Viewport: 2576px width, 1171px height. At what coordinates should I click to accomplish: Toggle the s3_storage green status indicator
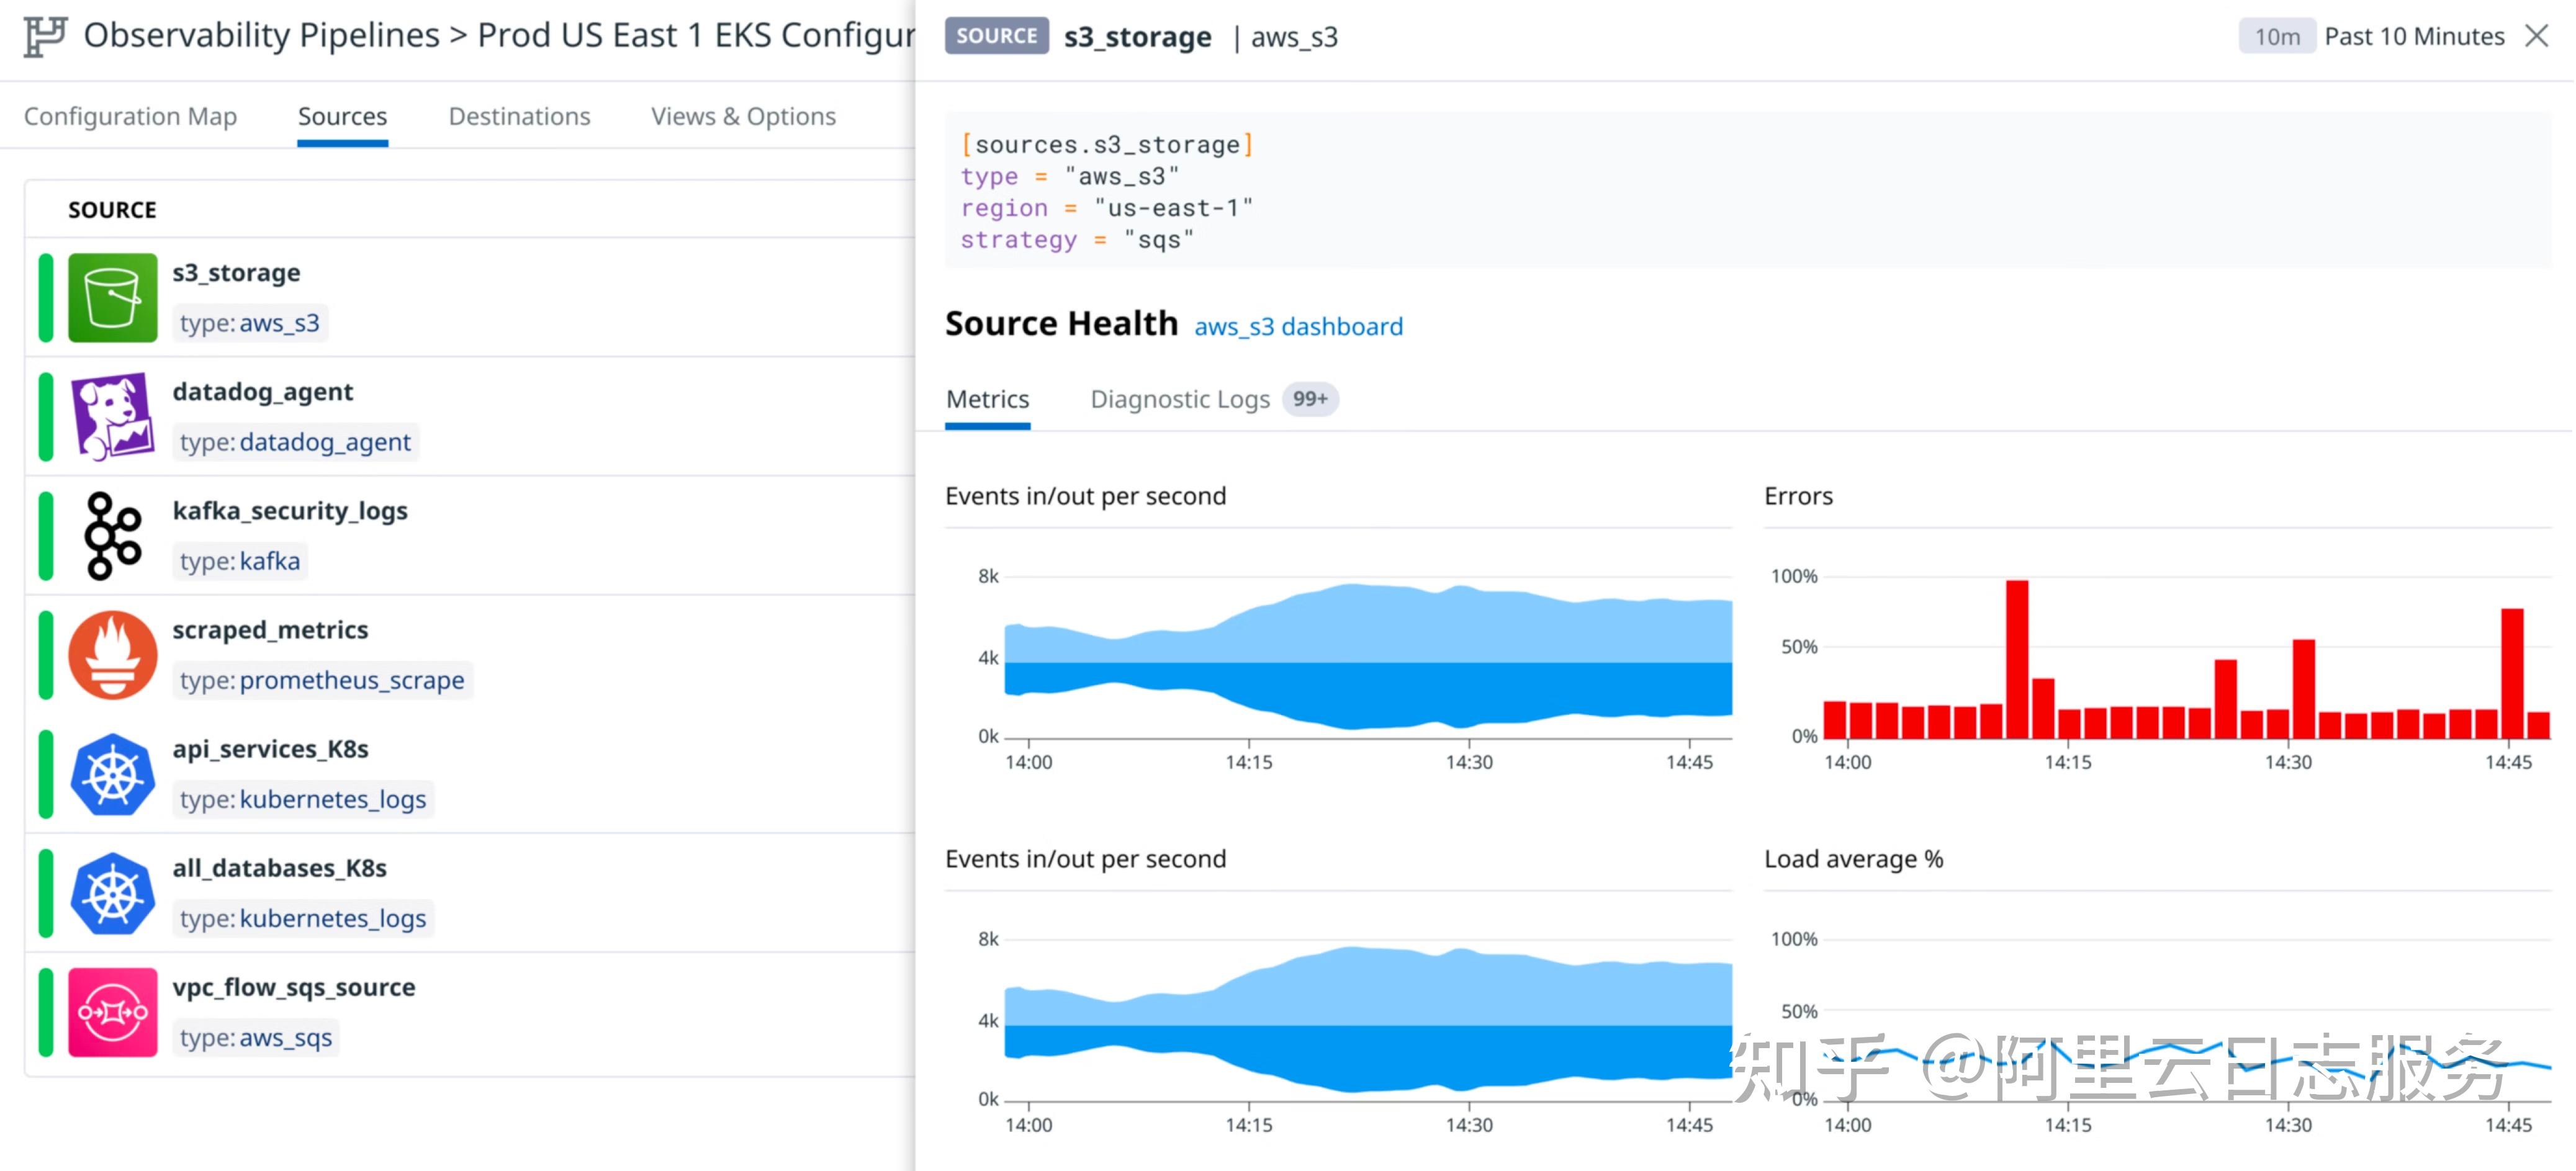coord(46,297)
